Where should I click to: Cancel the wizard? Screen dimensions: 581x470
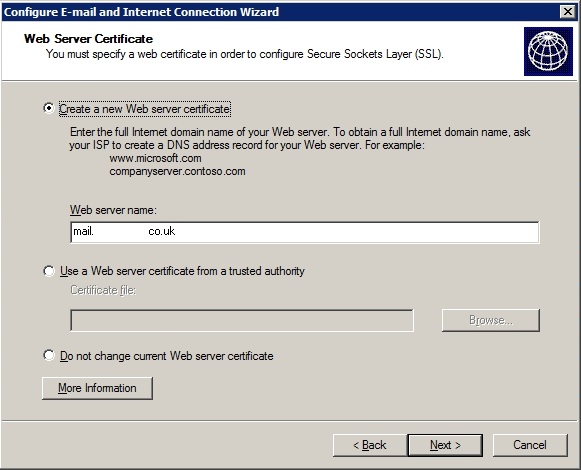pyautogui.click(x=530, y=445)
